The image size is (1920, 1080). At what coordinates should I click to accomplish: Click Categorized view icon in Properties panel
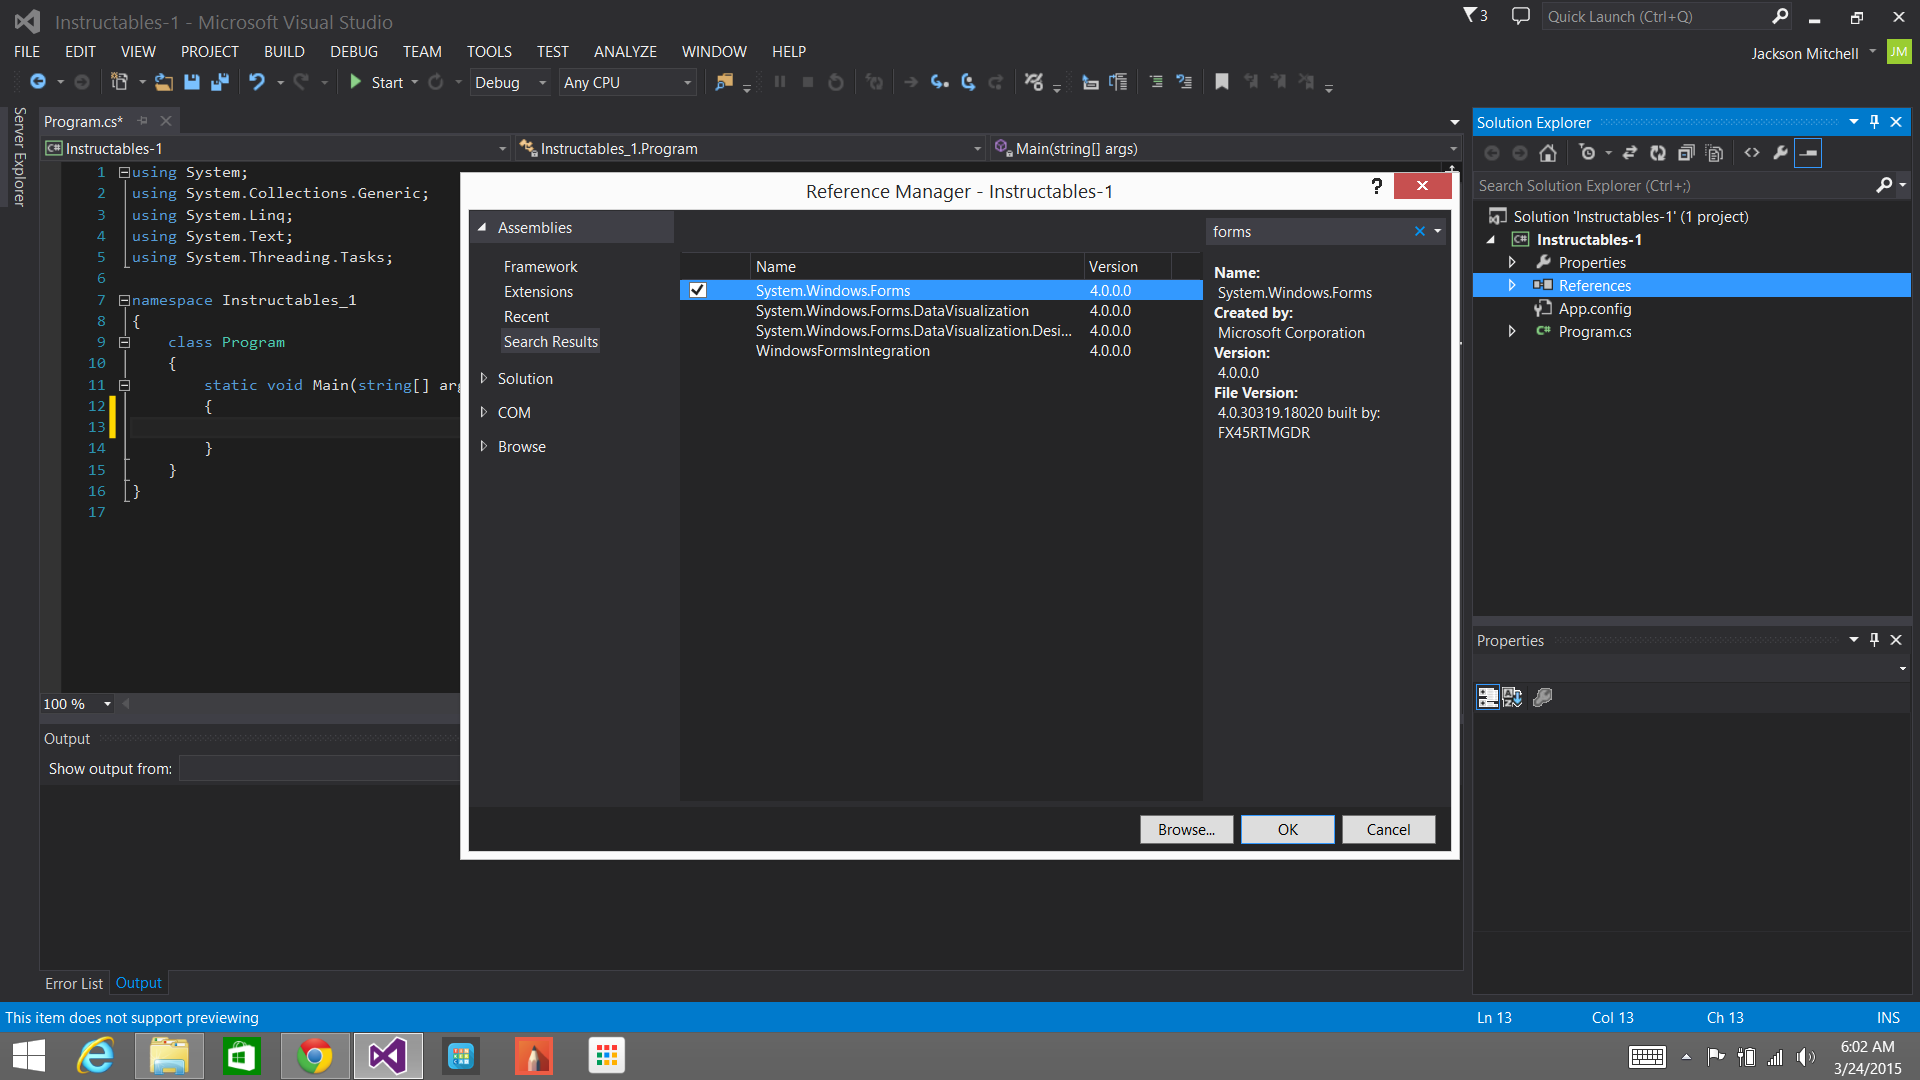pos(1488,697)
